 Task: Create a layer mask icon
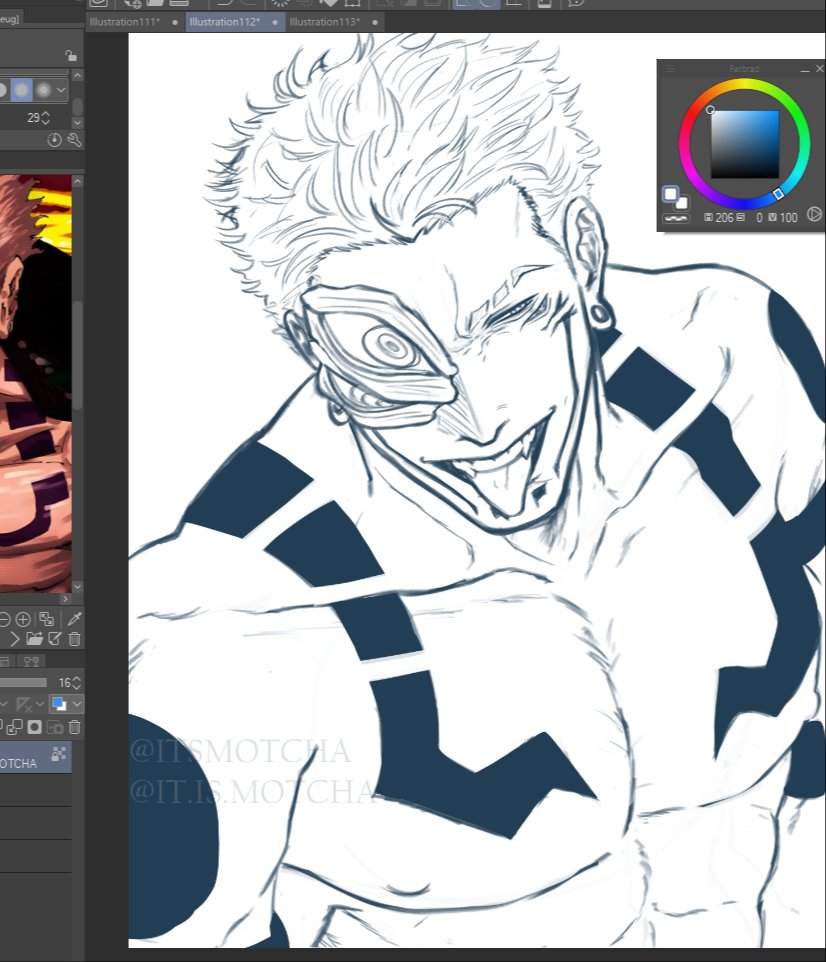tap(34, 727)
